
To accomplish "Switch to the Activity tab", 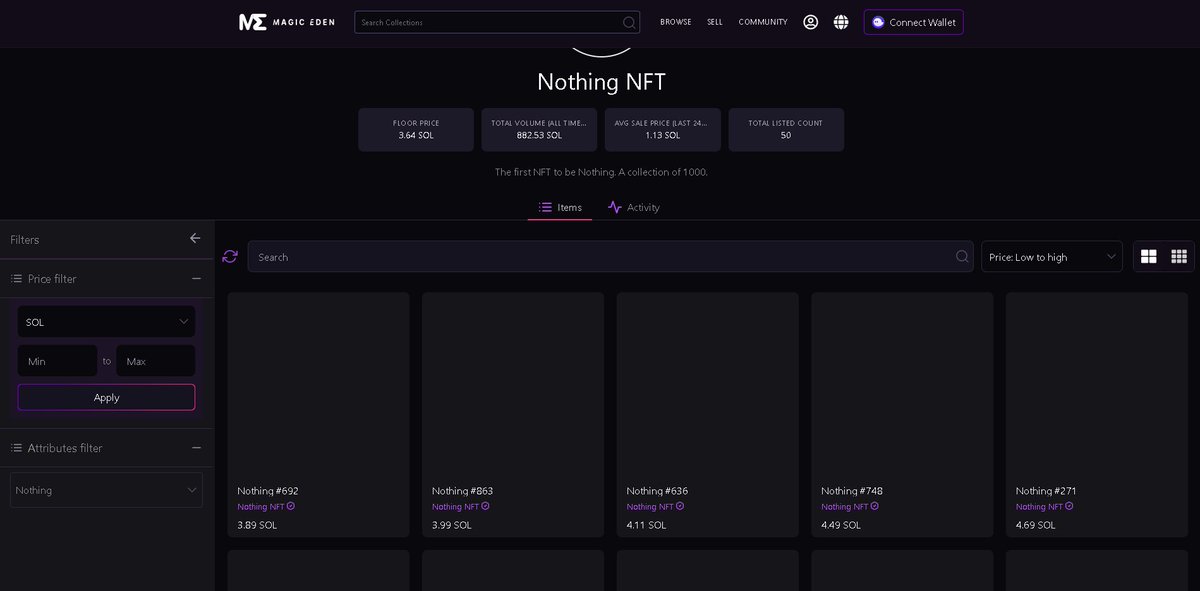I will tap(634, 207).
